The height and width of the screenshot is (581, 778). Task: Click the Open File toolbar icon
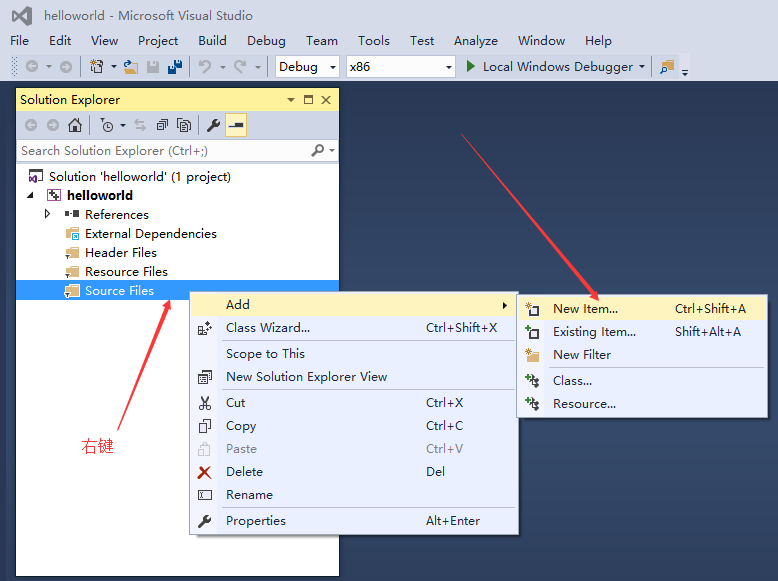(130, 67)
